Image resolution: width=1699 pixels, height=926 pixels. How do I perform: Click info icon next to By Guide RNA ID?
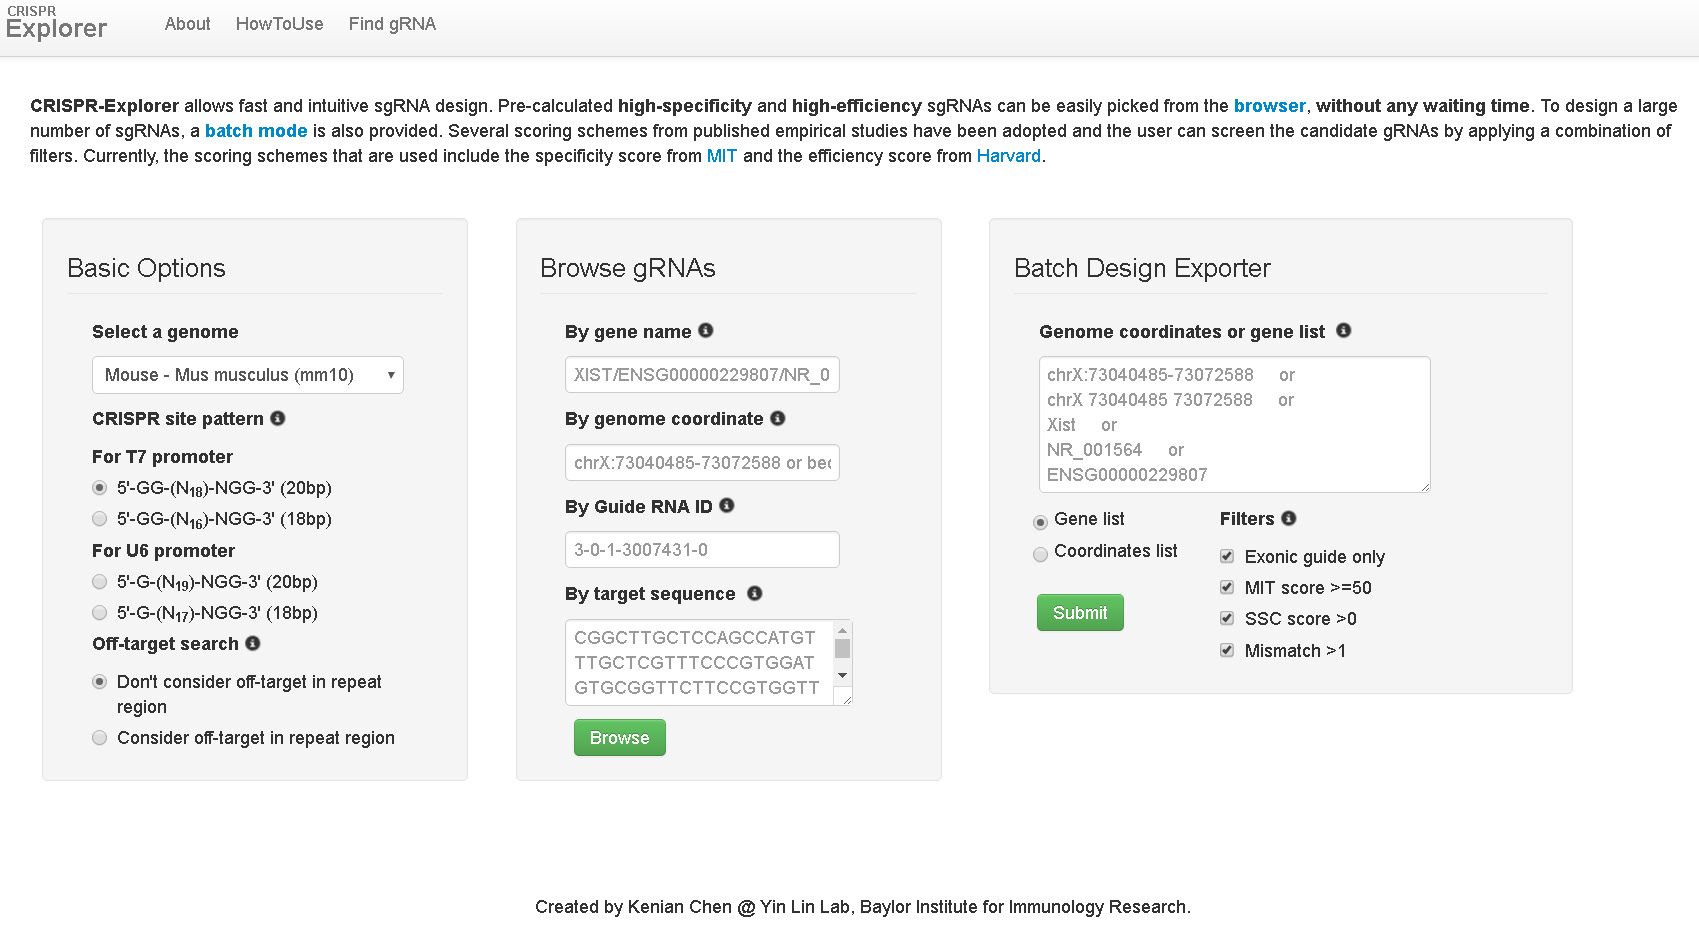pos(727,505)
